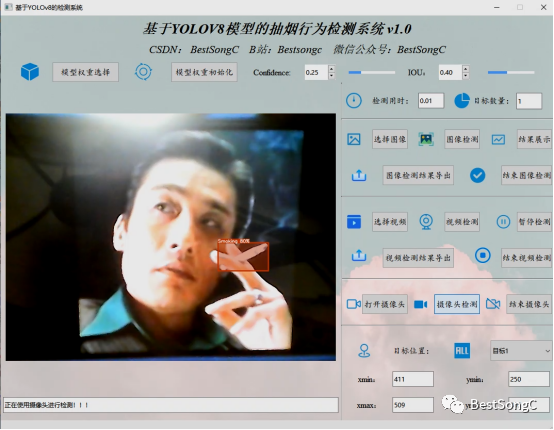Adjust the IOU slider
The image size is (554, 430).
[511, 72]
